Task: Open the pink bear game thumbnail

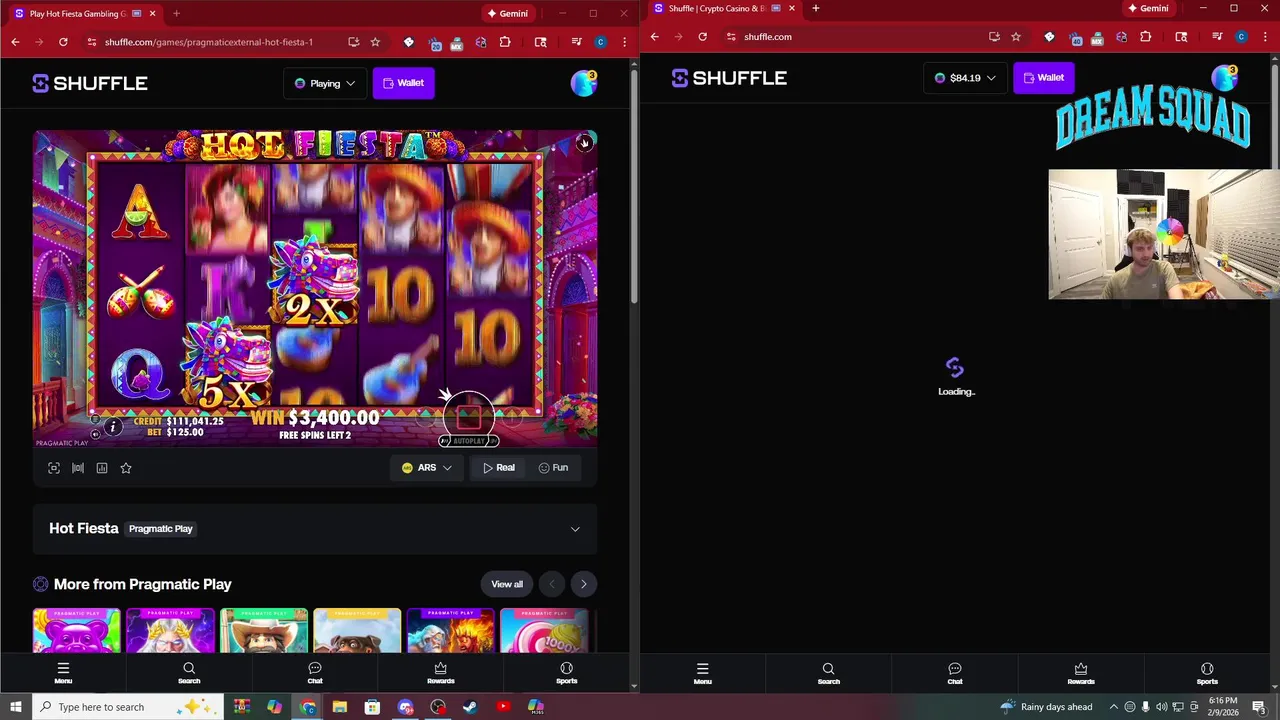Action: [76, 630]
